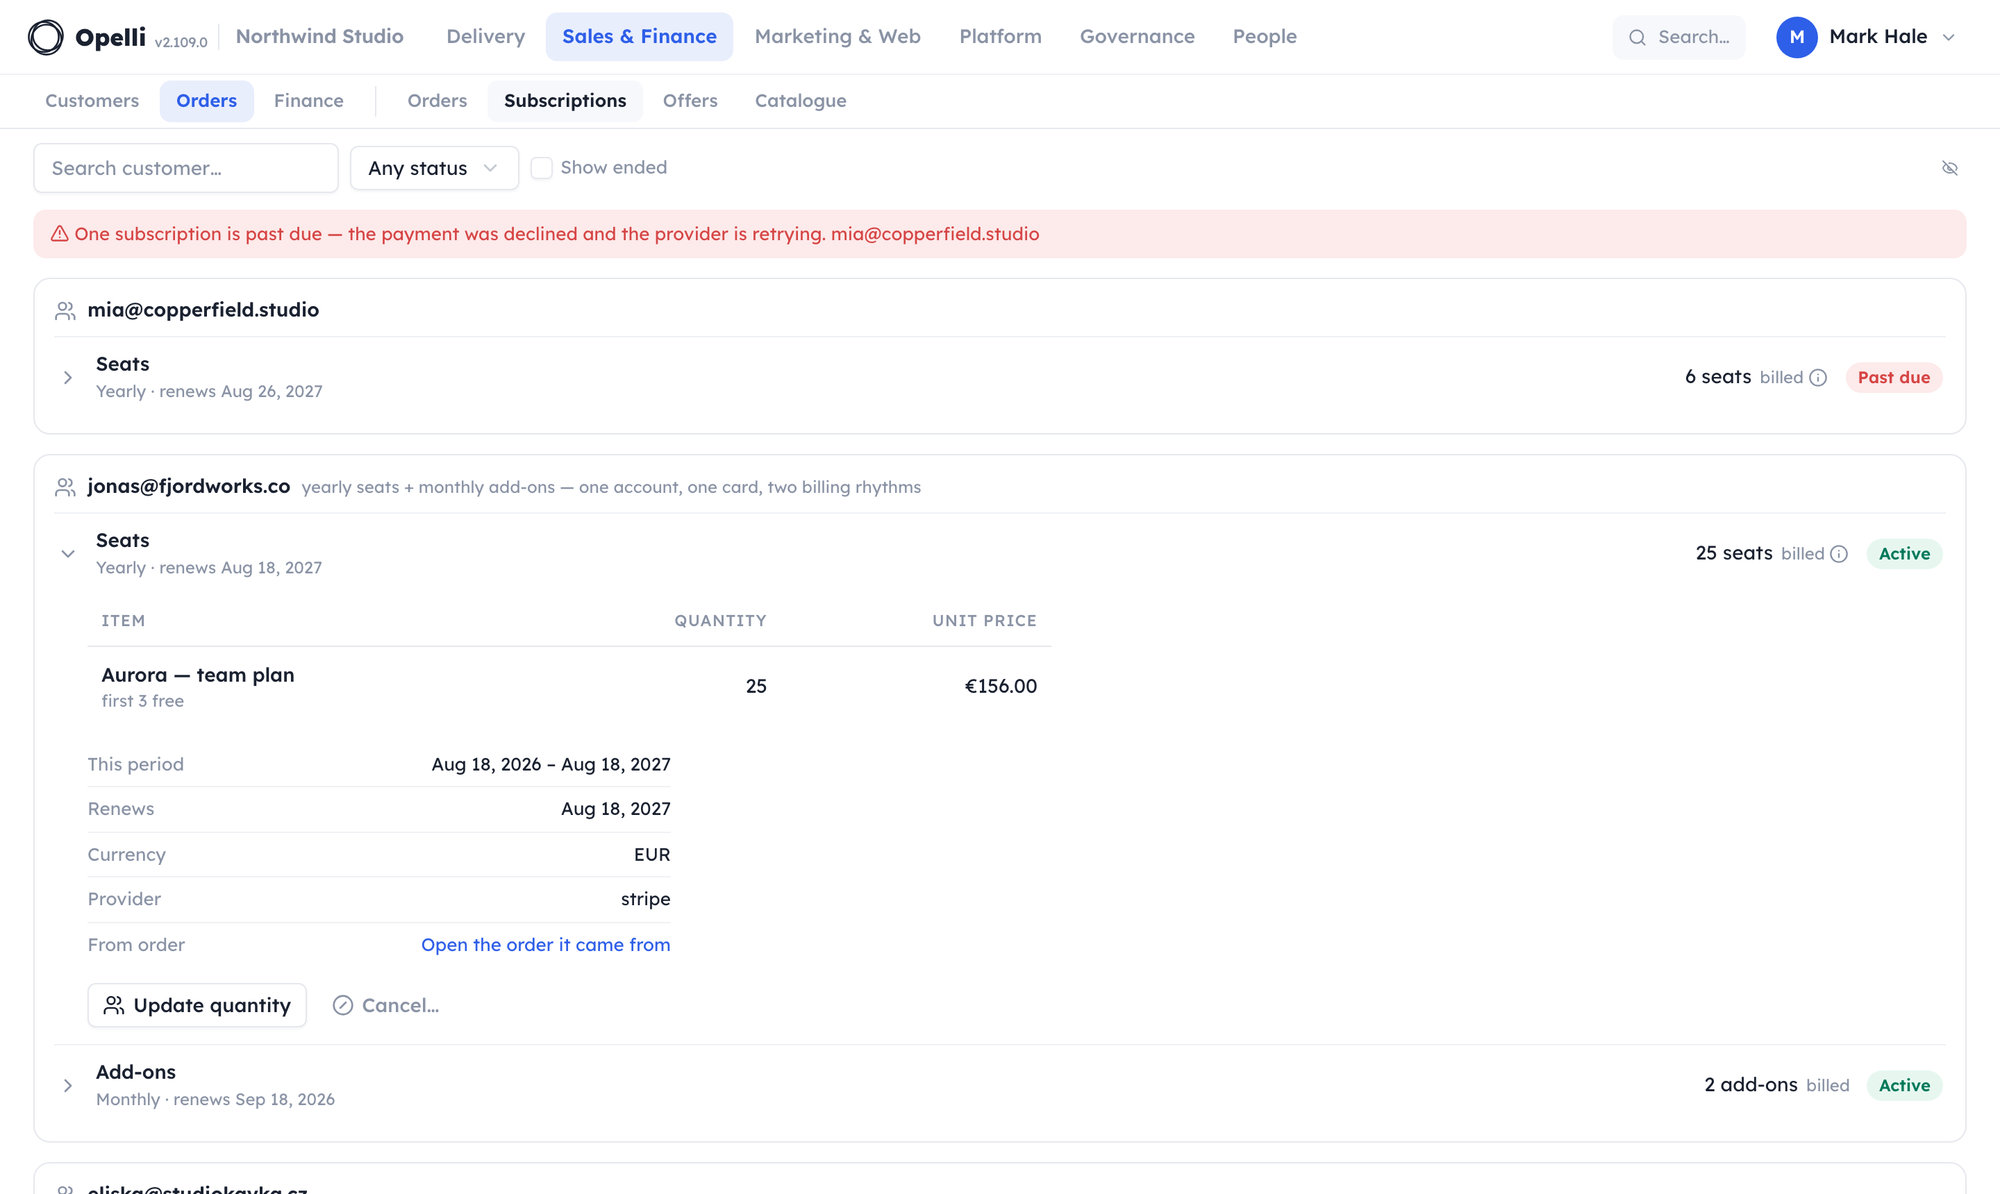
Task: Click the people icon on Update quantity button
Action: pyautogui.click(x=114, y=1005)
